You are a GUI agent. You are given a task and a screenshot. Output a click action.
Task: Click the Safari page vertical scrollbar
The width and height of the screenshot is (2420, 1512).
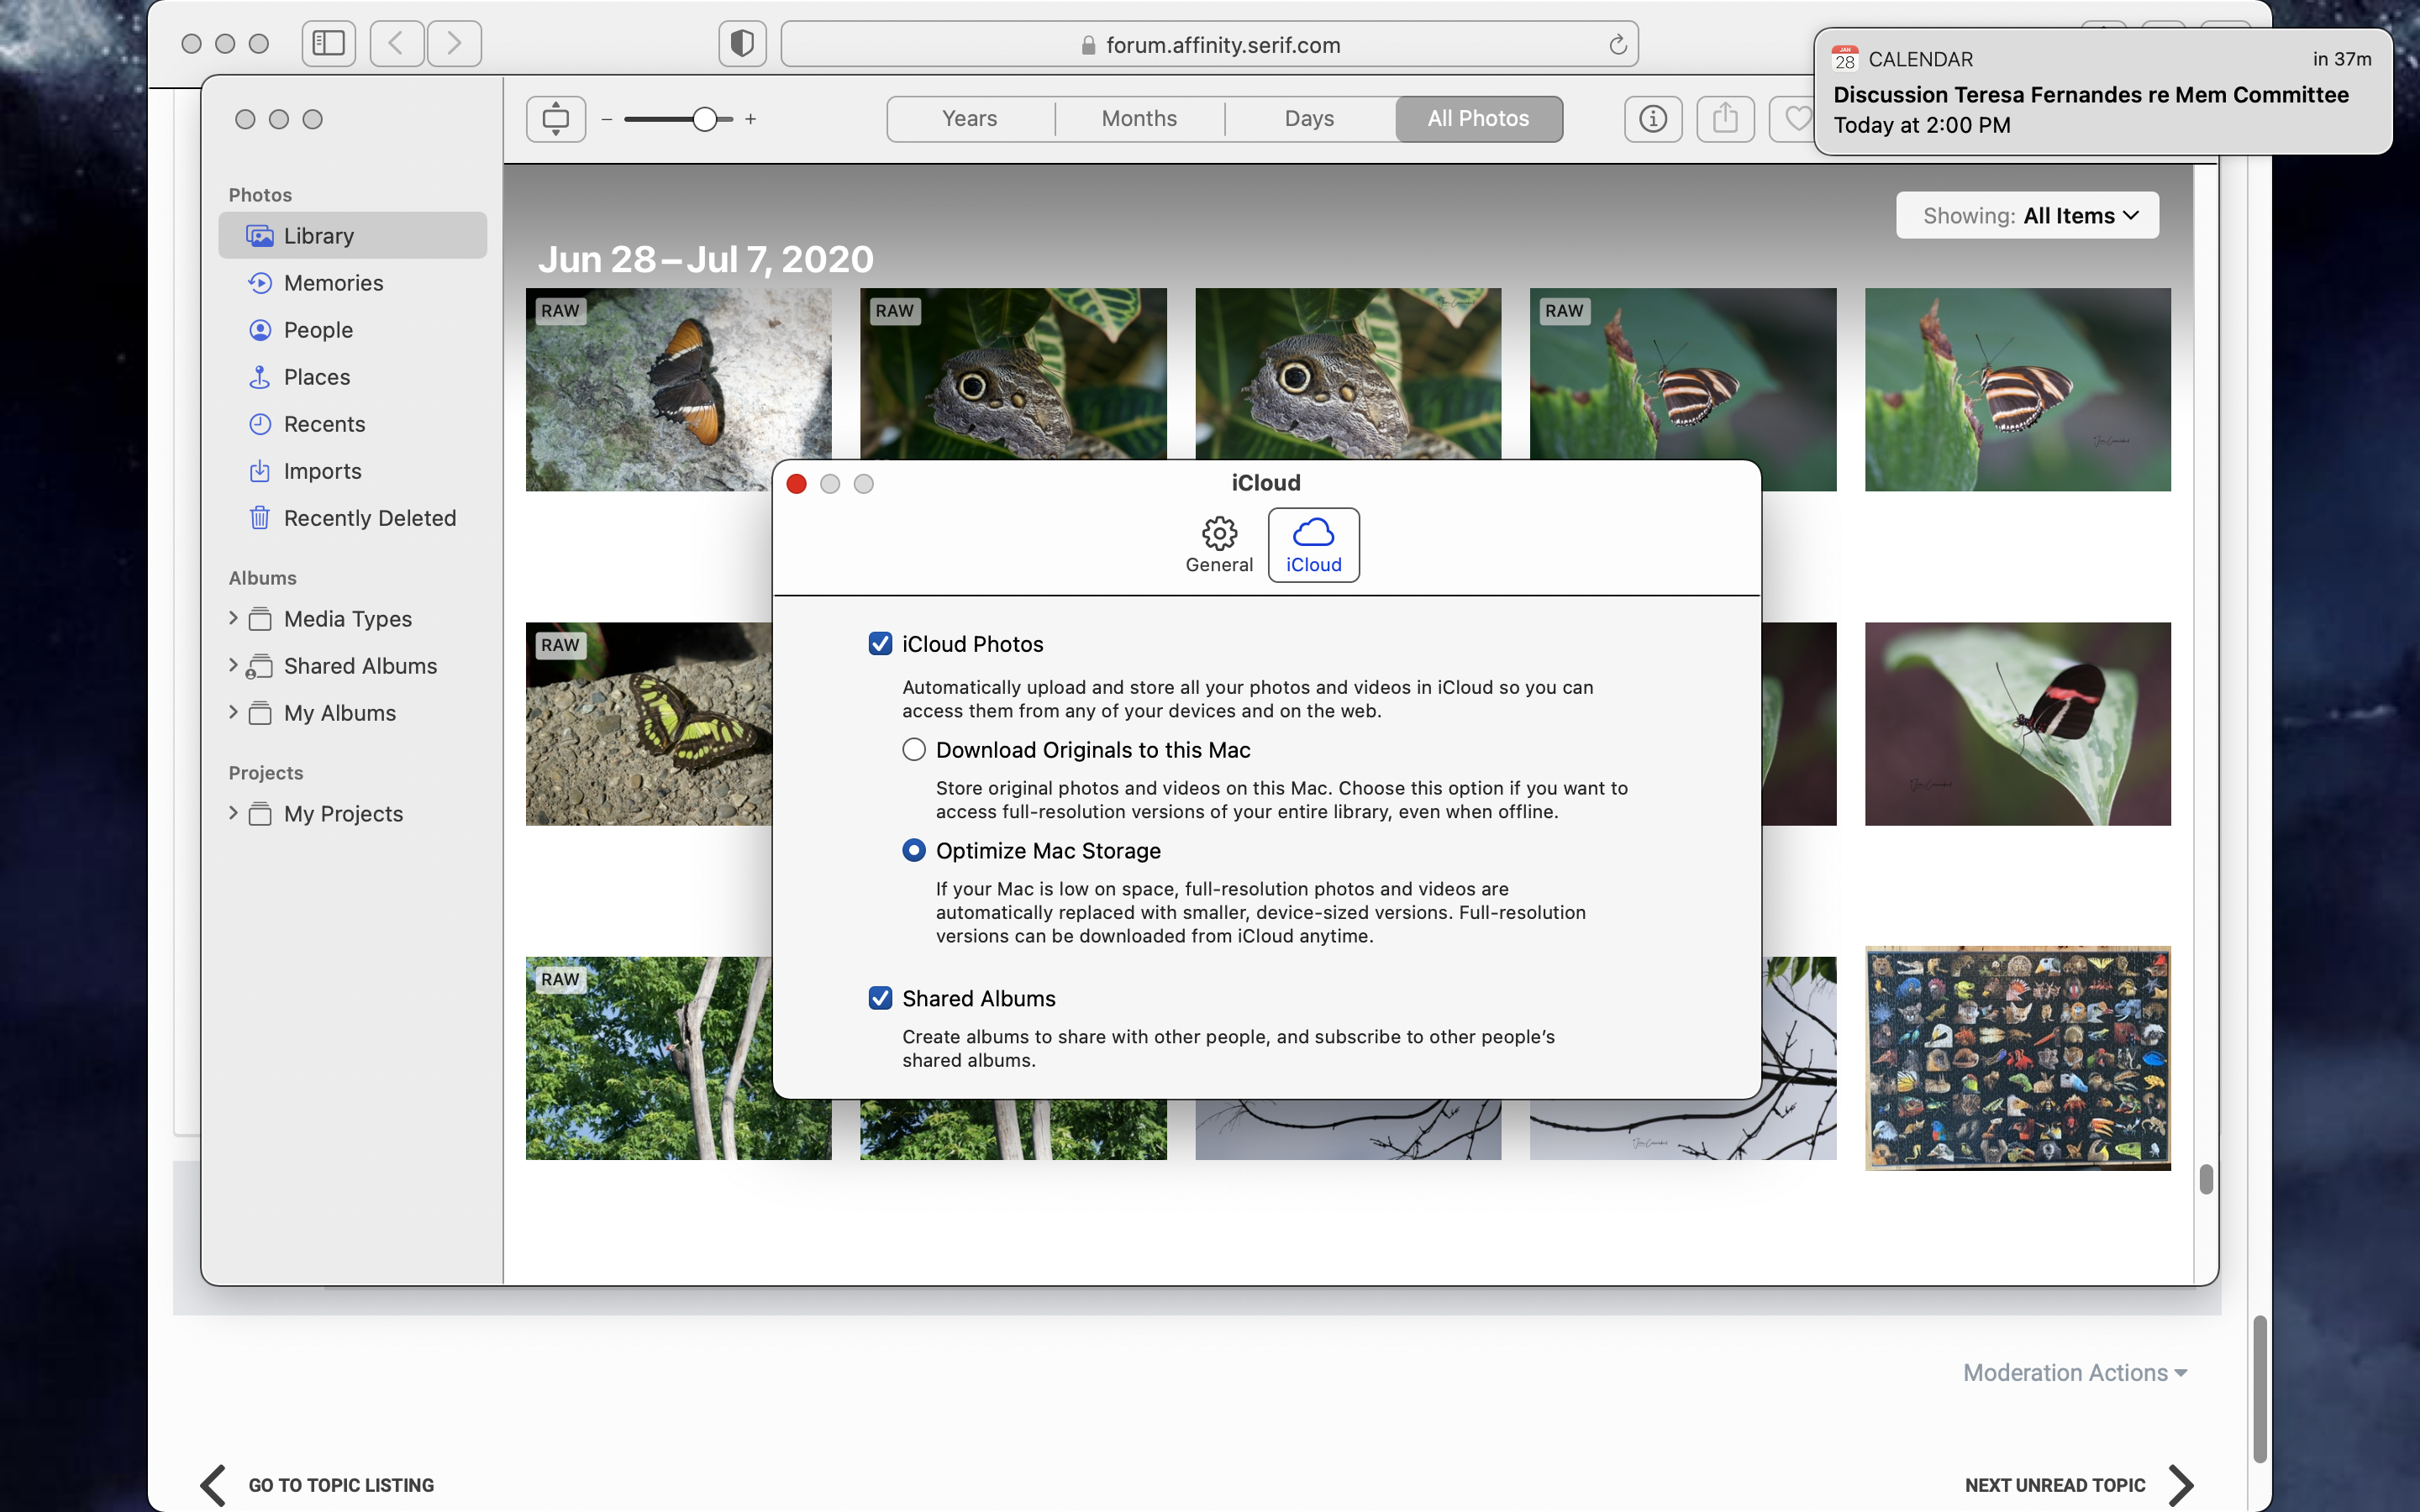(2259, 1390)
